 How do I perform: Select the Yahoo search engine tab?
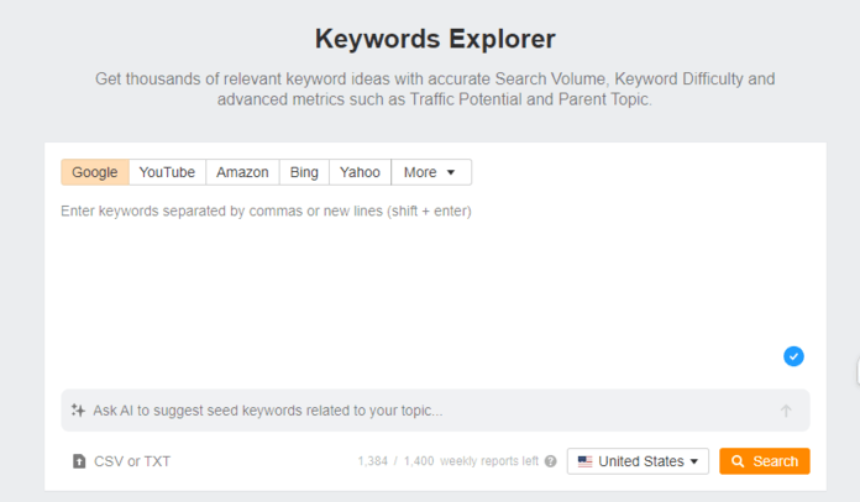[360, 172]
